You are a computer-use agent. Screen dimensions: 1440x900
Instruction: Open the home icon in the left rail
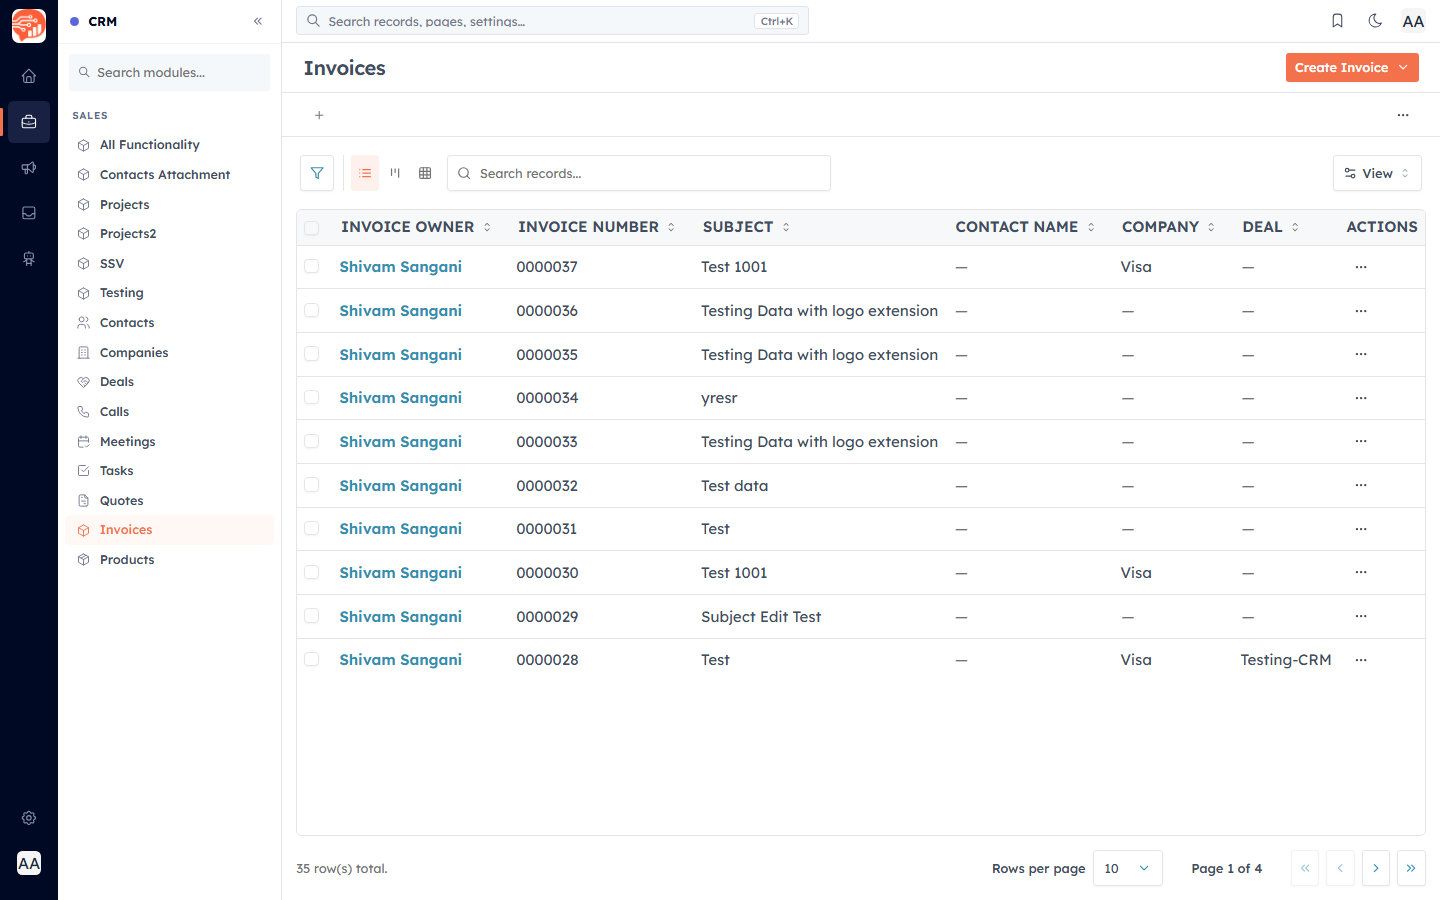pyautogui.click(x=29, y=76)
